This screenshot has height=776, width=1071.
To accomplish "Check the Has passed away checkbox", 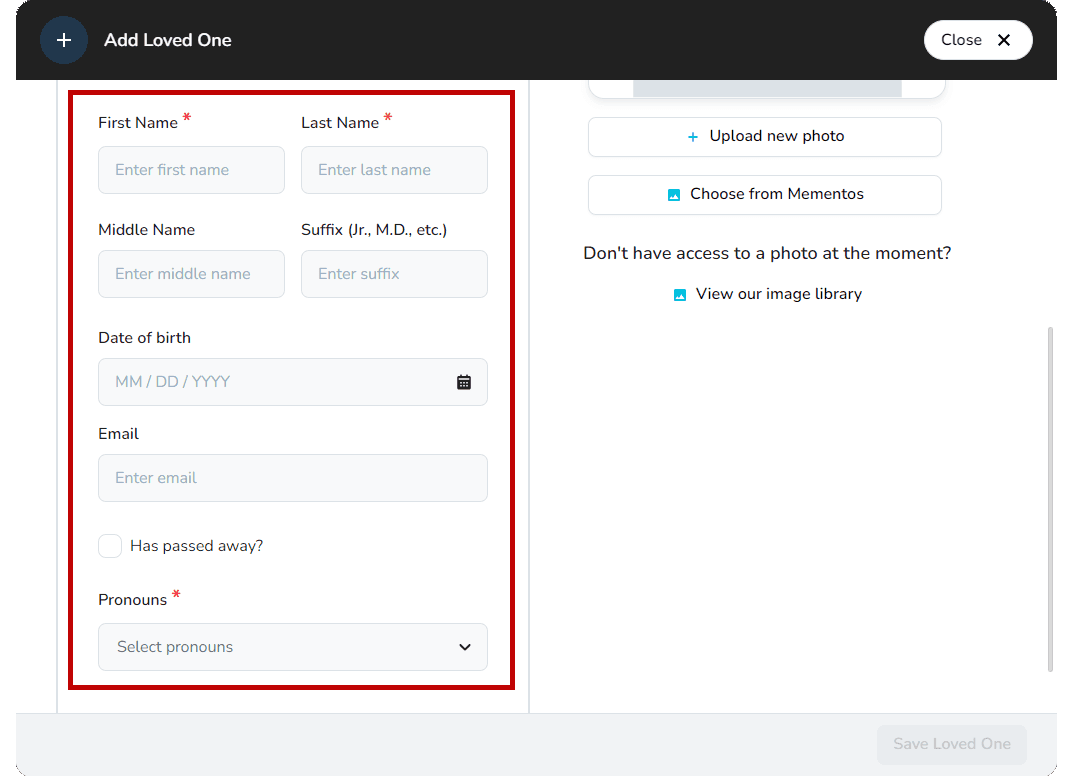I will coord(110,546).
